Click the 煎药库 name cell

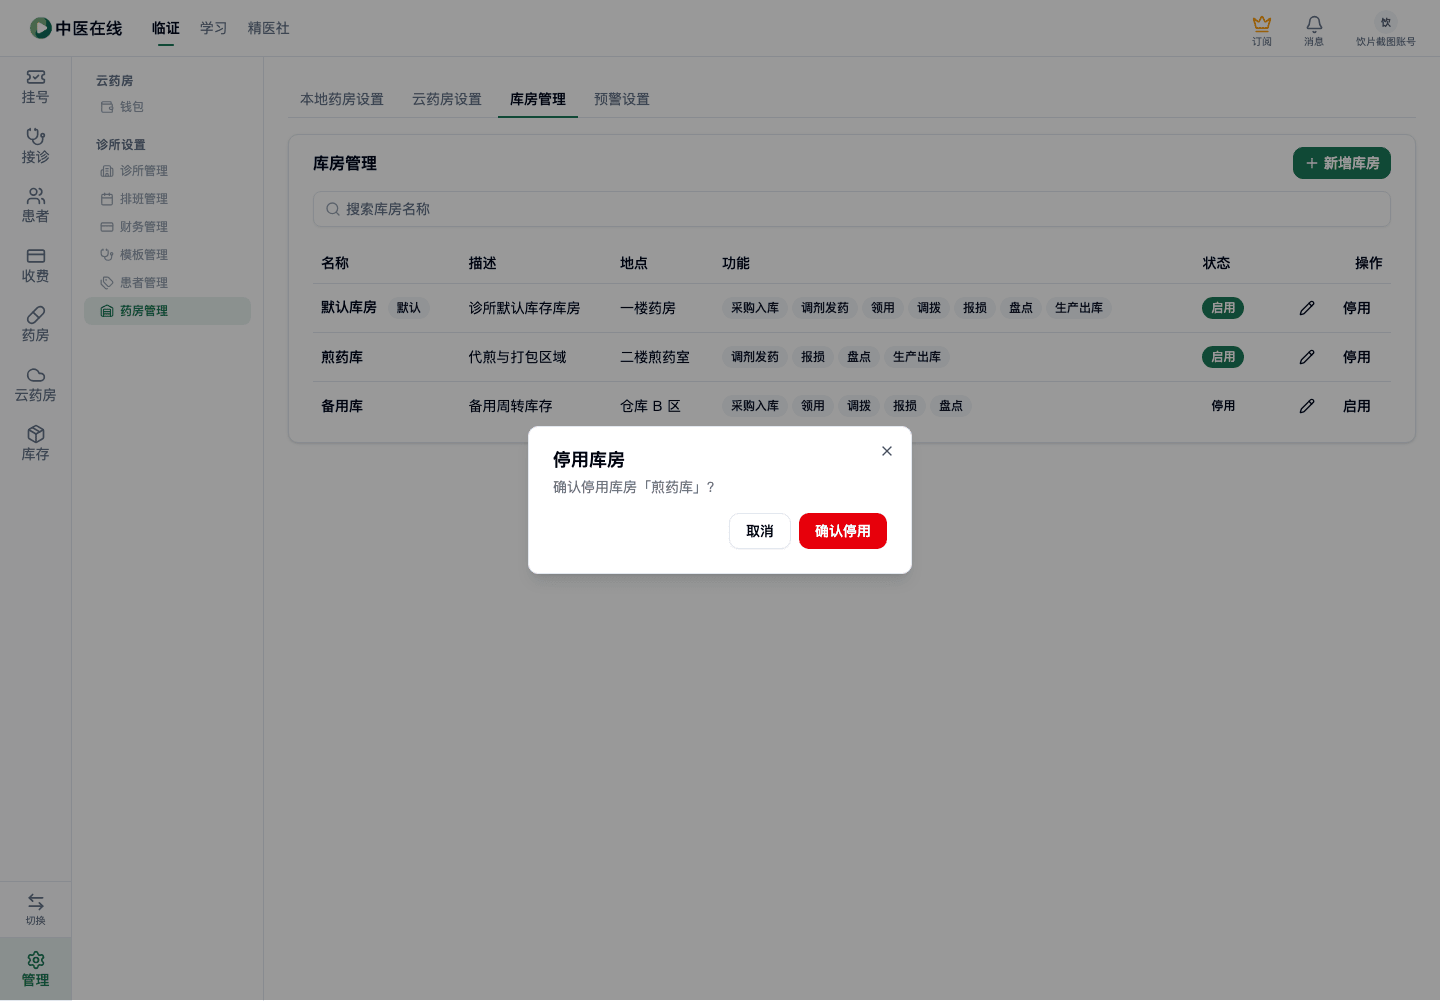[342, 357]
